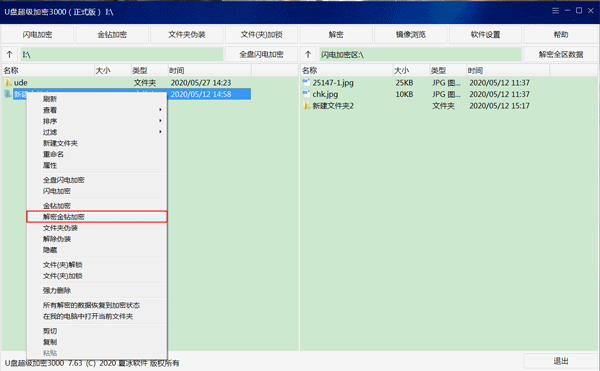Click the 解密 toolbar button
The image size is (600, 371).
click(x=336, y=34)
